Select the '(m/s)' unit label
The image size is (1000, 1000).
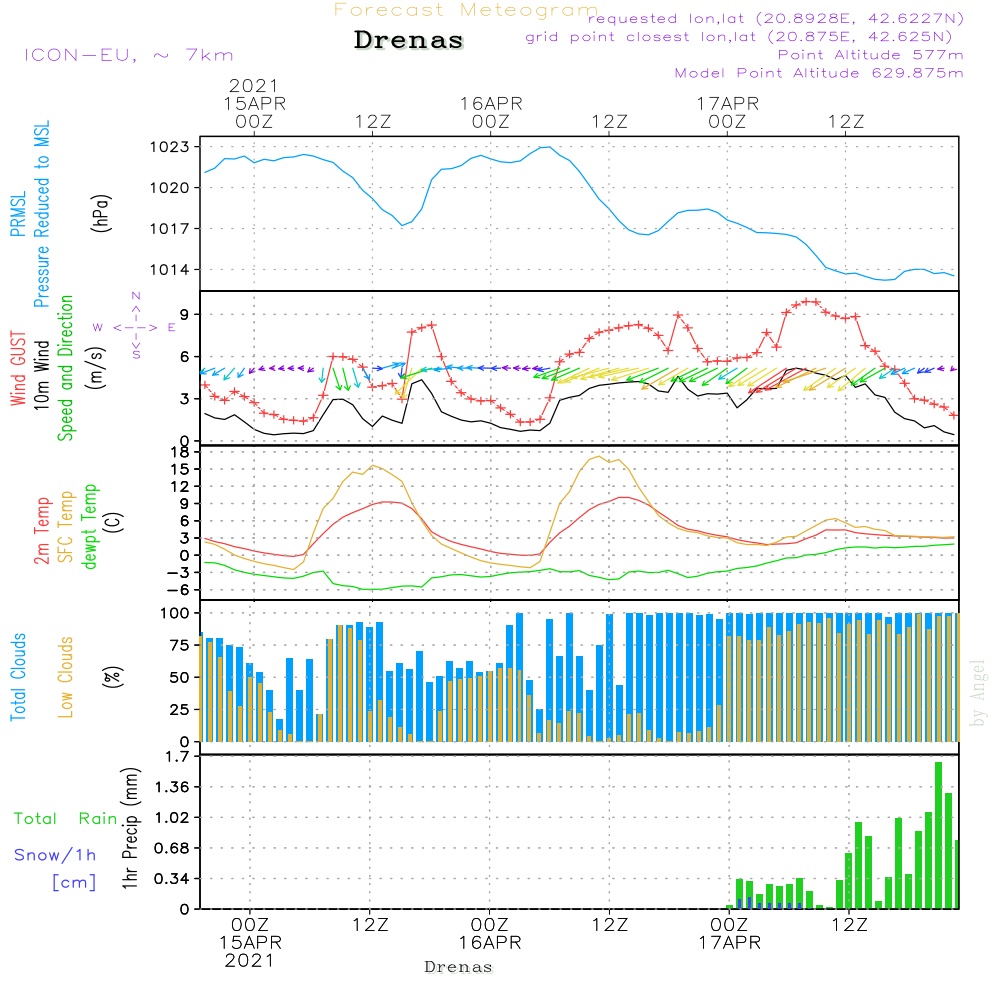click(97, 369)
